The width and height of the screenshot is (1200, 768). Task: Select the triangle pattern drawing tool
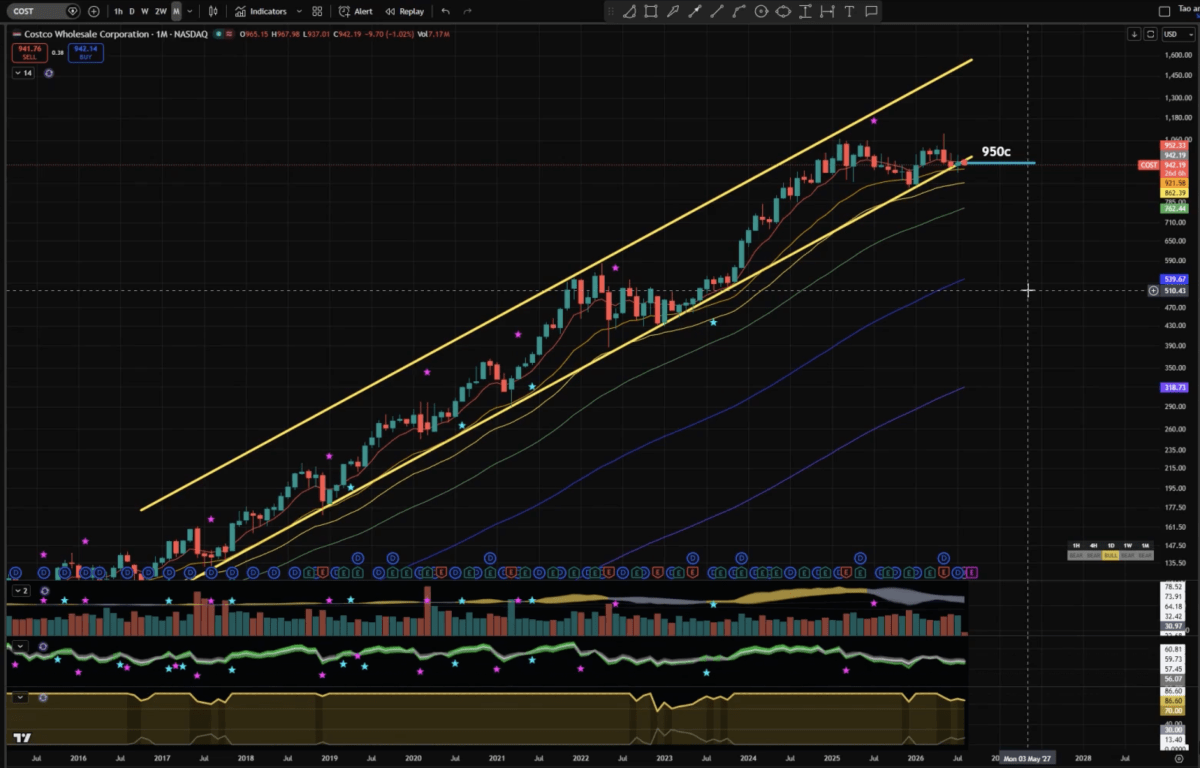(x=629, y=11)
